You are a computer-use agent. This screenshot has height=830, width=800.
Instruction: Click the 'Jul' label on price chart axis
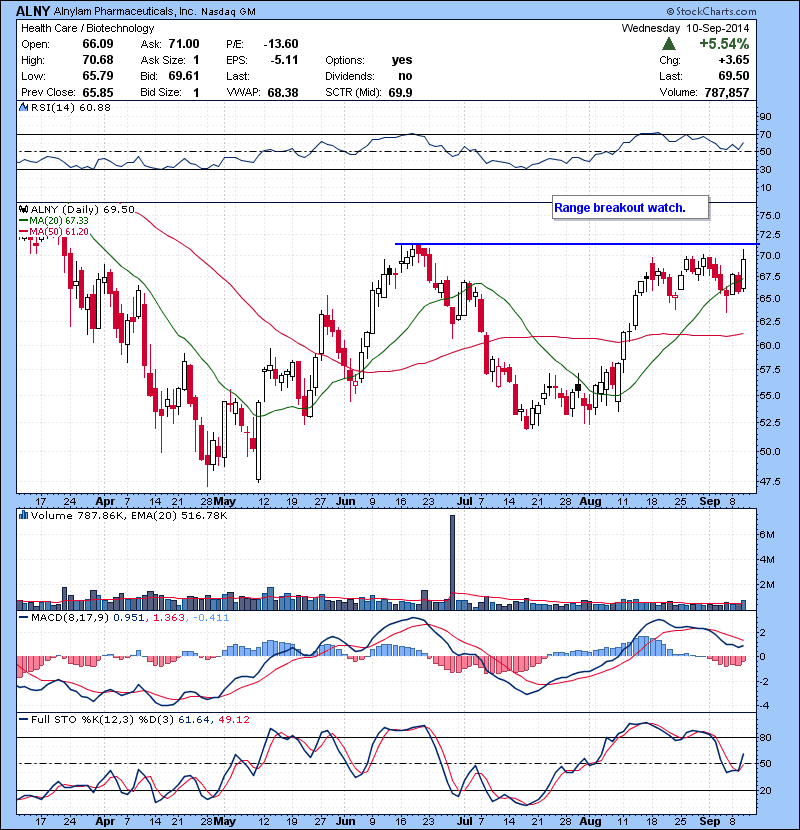(x=464, y=501)
